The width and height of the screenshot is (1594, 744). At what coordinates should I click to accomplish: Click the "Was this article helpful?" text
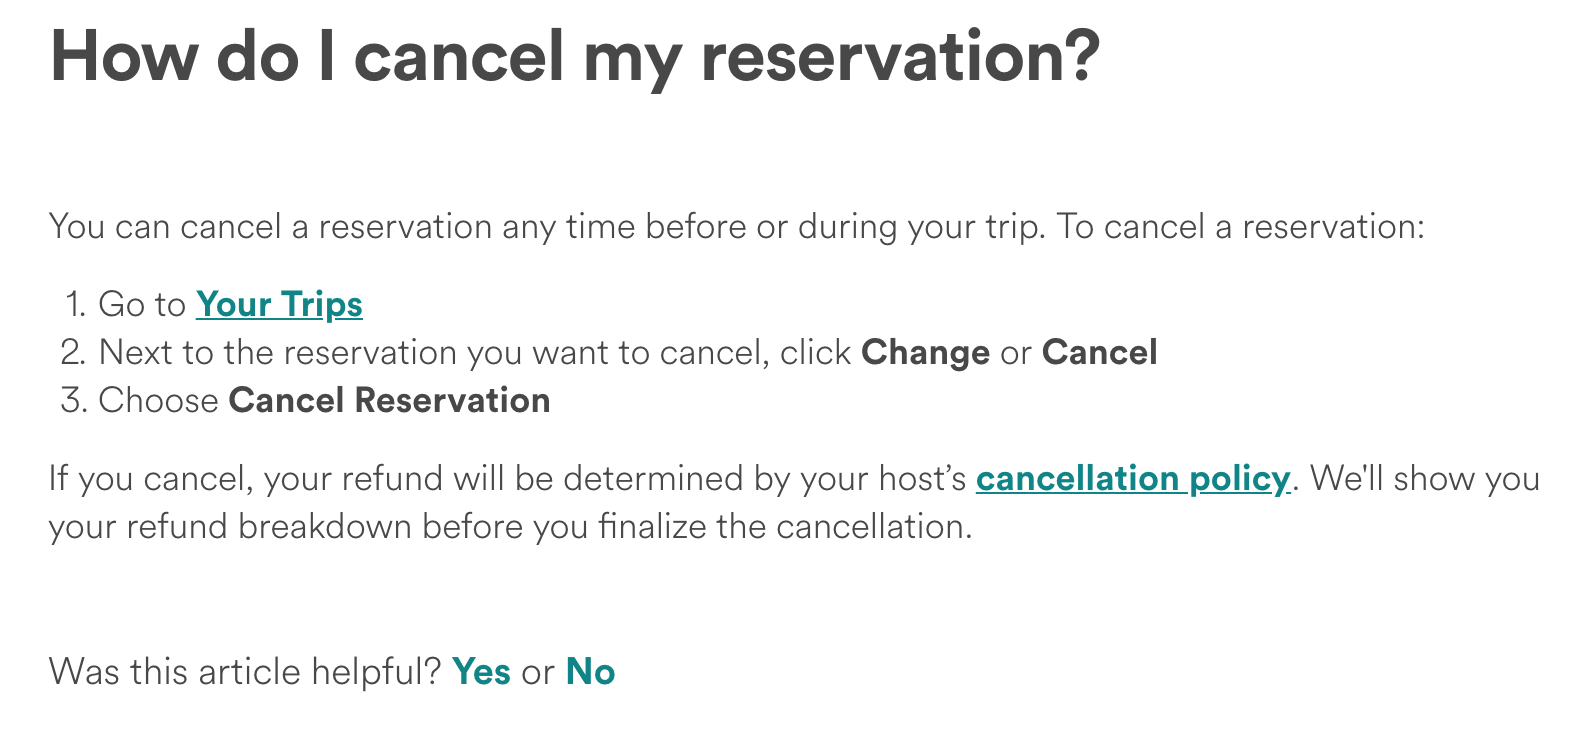pos(245,672)
